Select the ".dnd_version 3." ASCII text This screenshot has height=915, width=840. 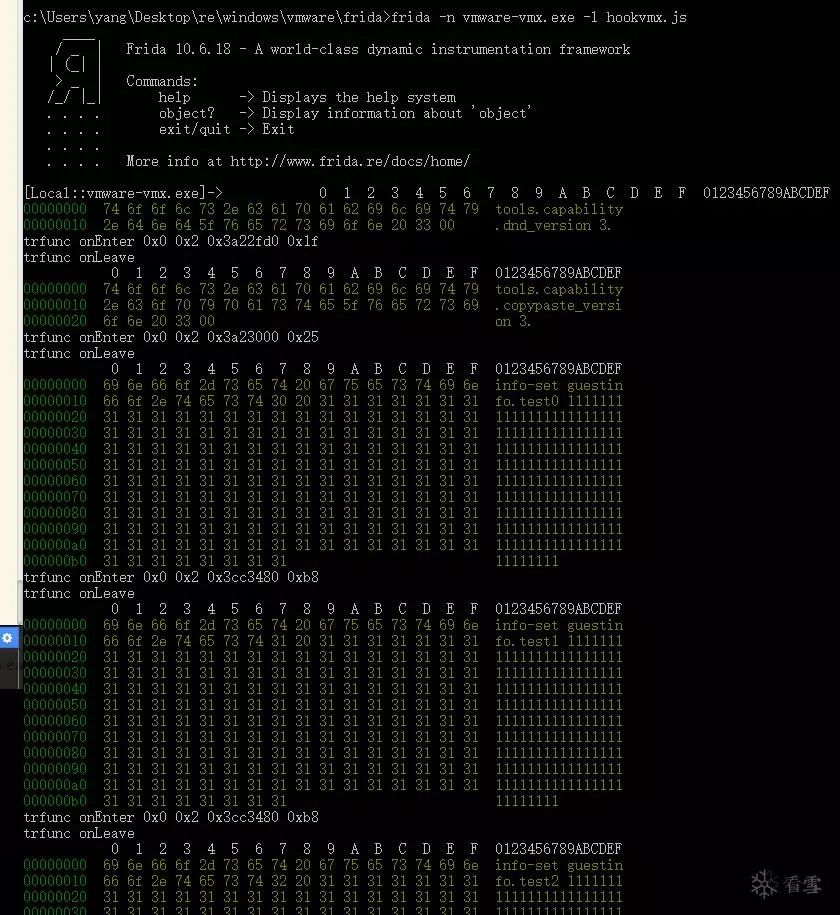click(x=553, y=225)
